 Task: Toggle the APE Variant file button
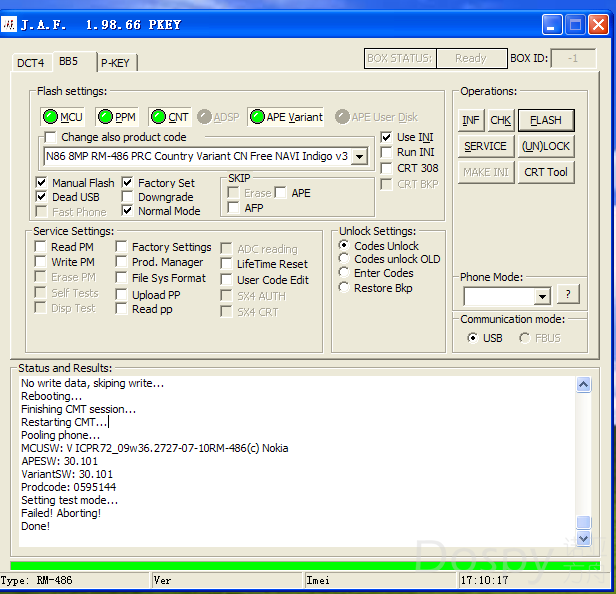[286, 117]
